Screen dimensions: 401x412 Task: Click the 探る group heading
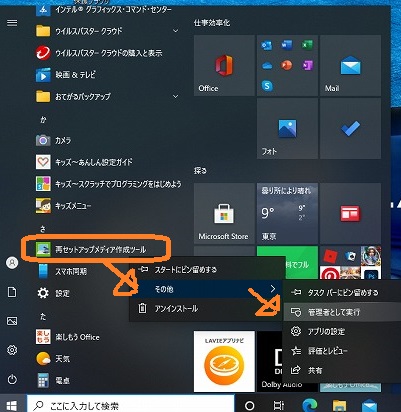tap(200, 171)
